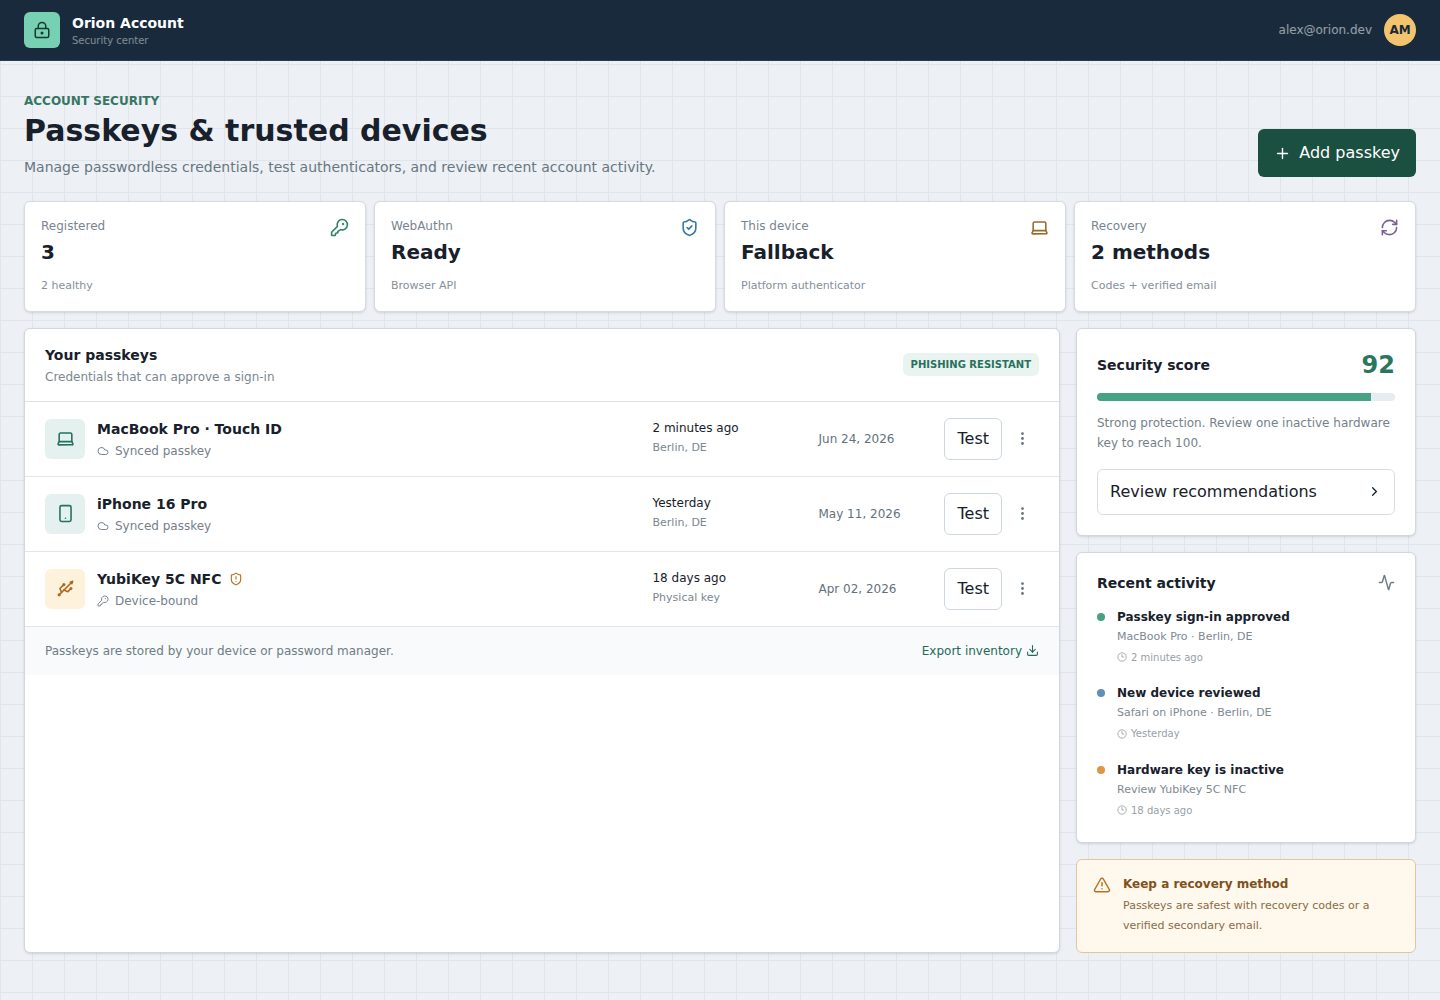
Task: Click the security score progress bar
Action: [x=1246, y=397]
